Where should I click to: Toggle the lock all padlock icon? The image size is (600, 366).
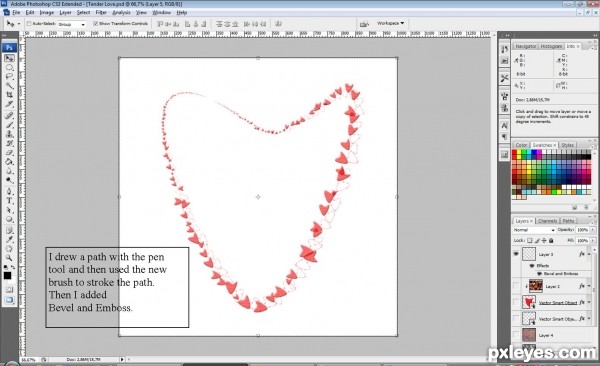tap(551, 240)
